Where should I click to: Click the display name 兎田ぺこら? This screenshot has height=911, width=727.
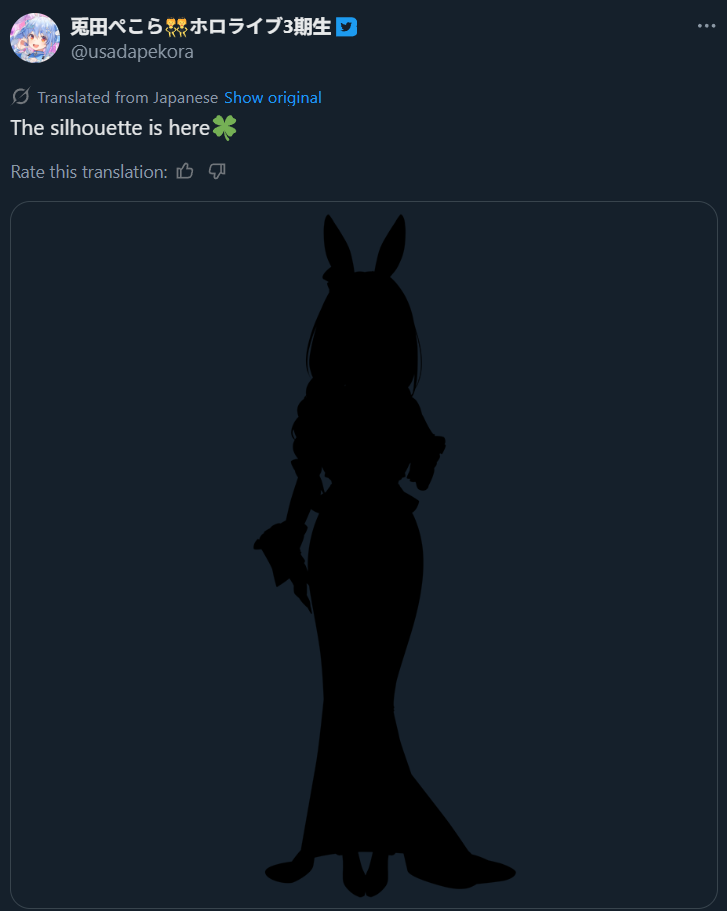coord(117,27)
